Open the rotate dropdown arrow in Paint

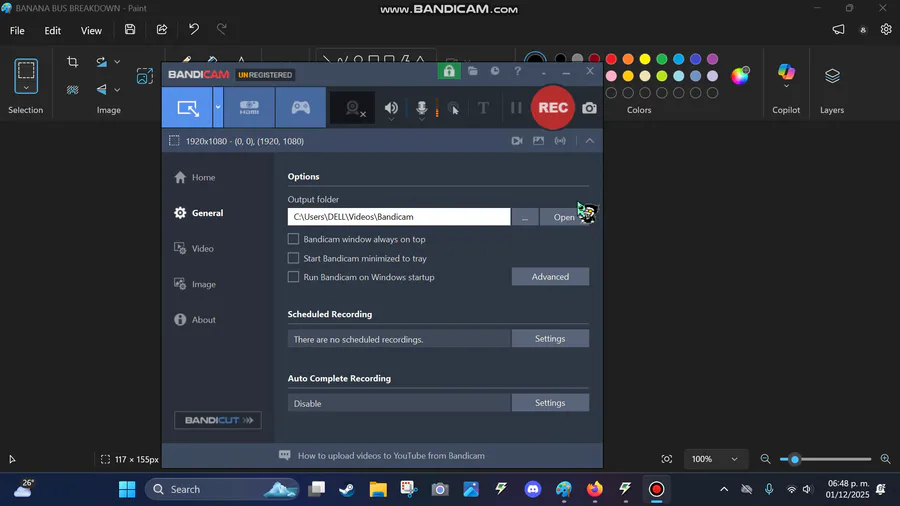[117, 62]
